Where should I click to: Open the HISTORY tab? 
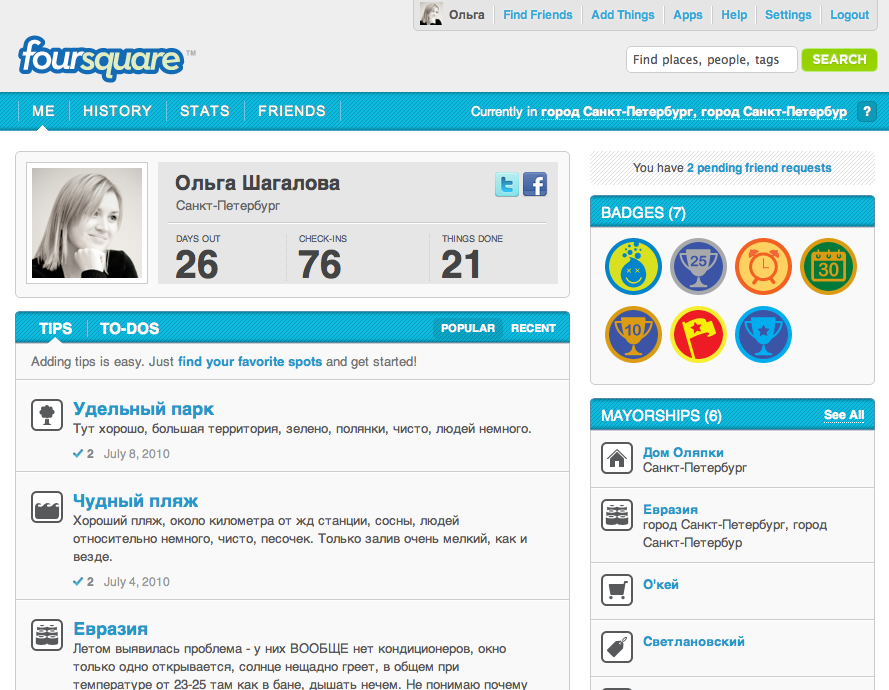pyautogui.click(x=117, y=111)
